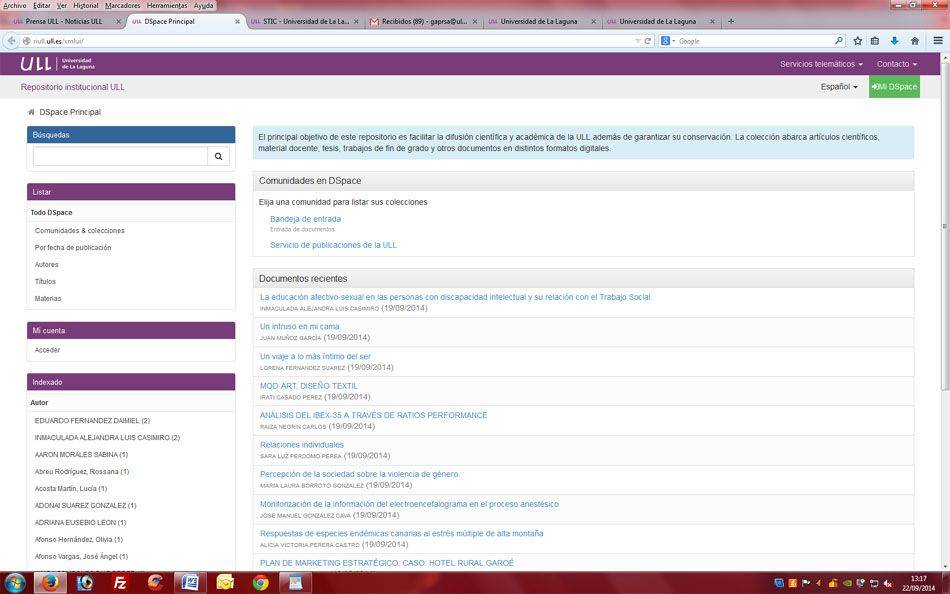950x594 pixels.
Task: Click the green Mi DSpace button
Action: 894,87
